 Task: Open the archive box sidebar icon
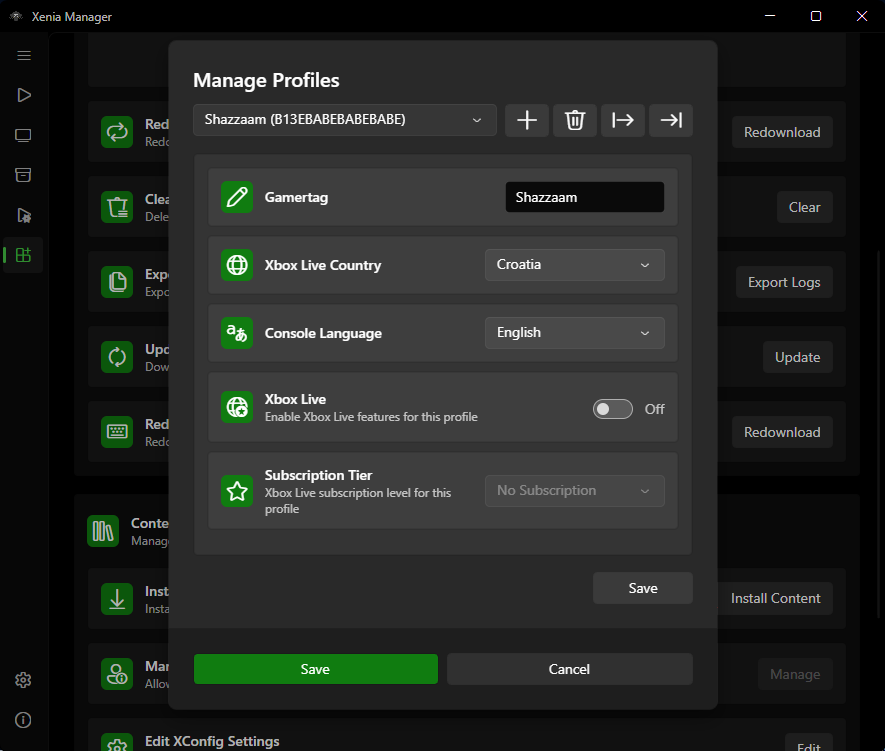pos(23,175)
